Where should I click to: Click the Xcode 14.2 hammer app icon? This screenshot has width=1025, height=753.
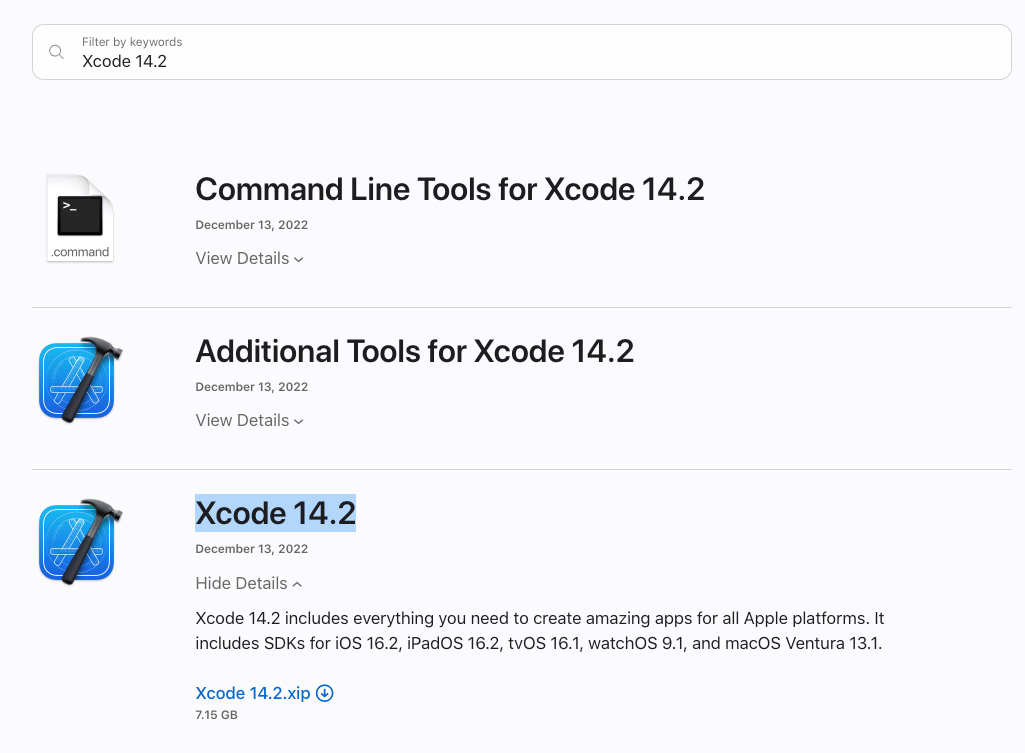coord(80,542)
